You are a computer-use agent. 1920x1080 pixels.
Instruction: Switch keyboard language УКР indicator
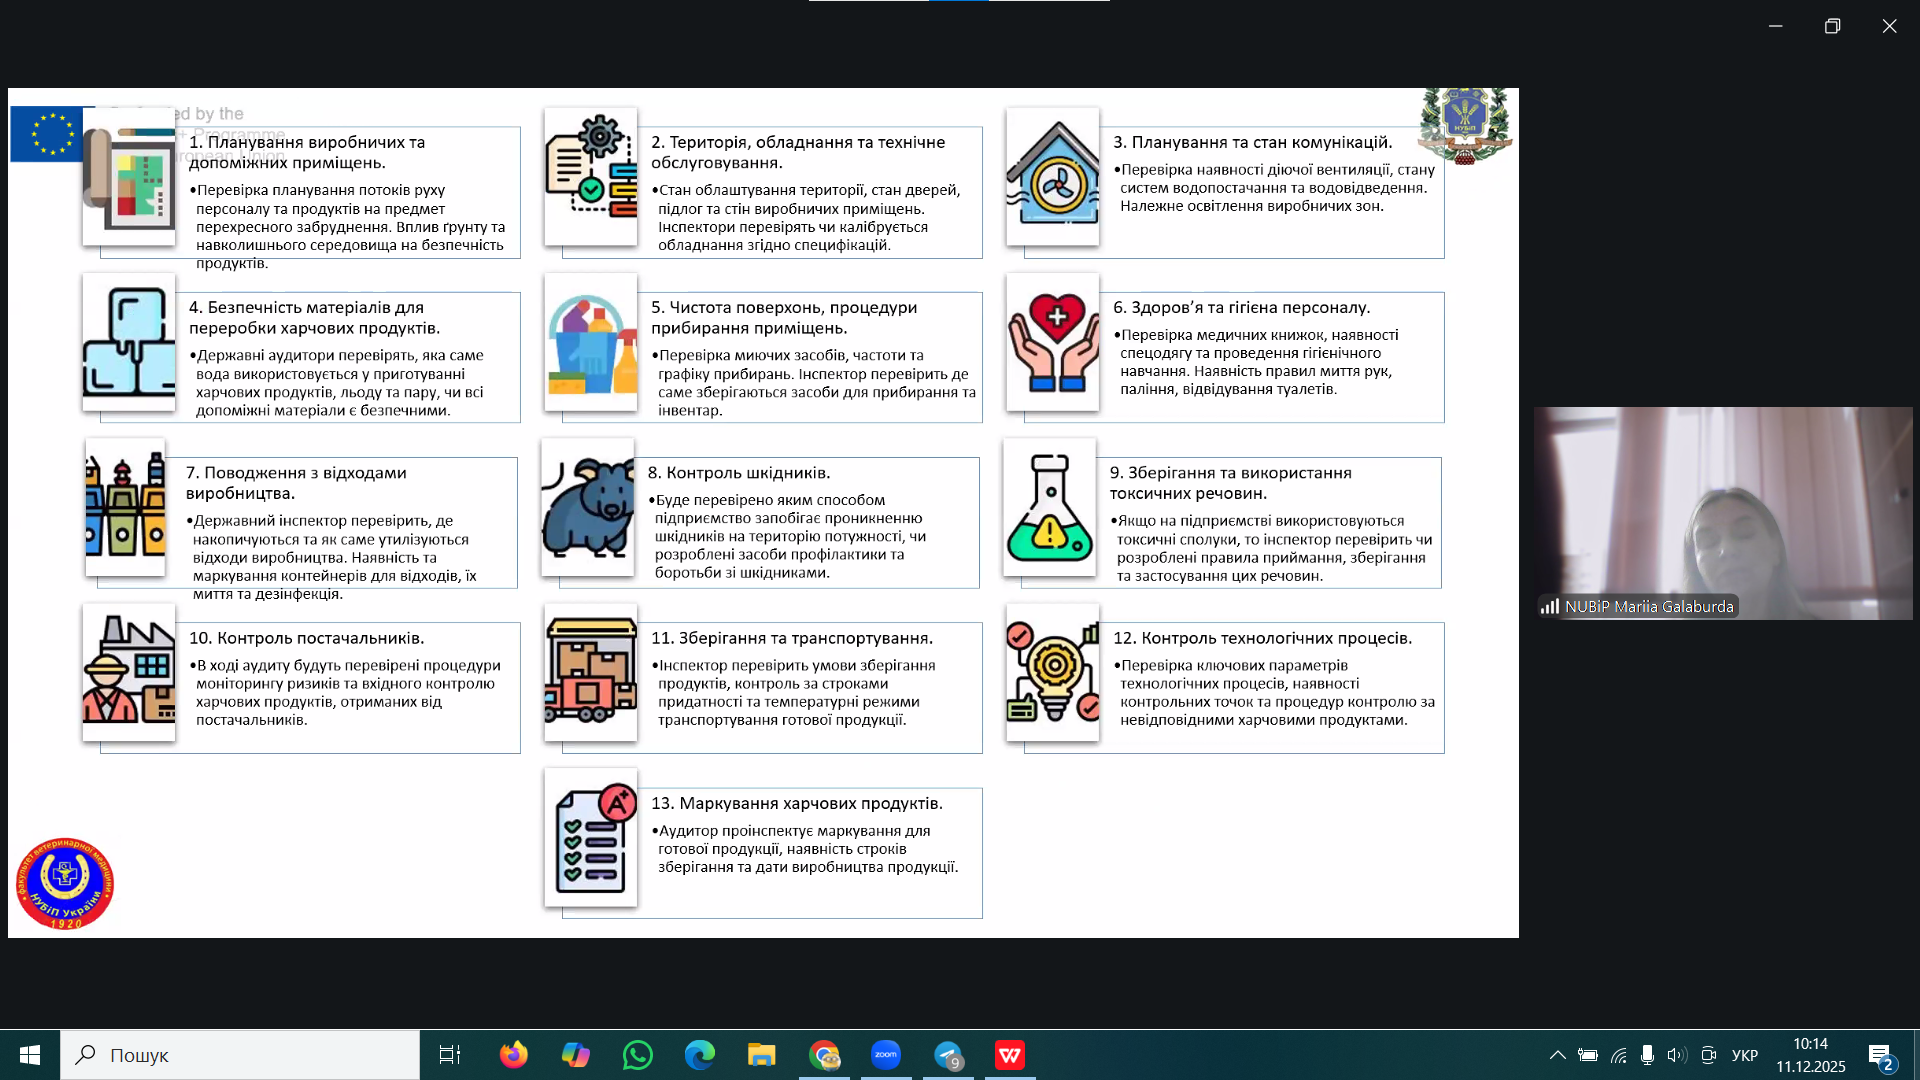[1745, 1055]
